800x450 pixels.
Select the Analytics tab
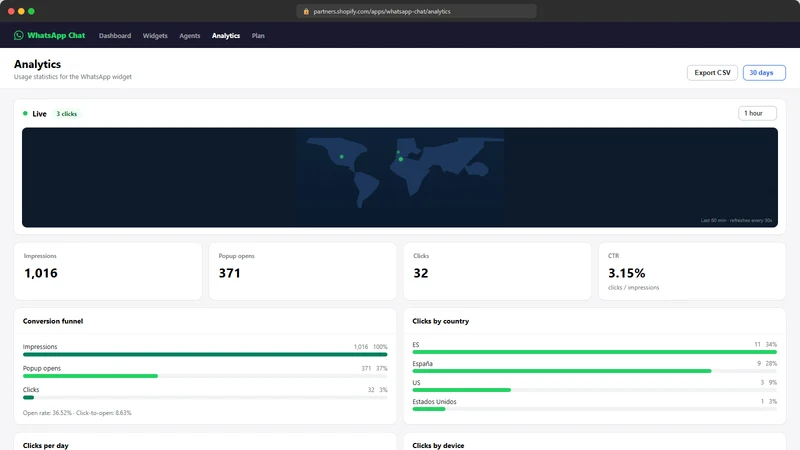point(226,36)
